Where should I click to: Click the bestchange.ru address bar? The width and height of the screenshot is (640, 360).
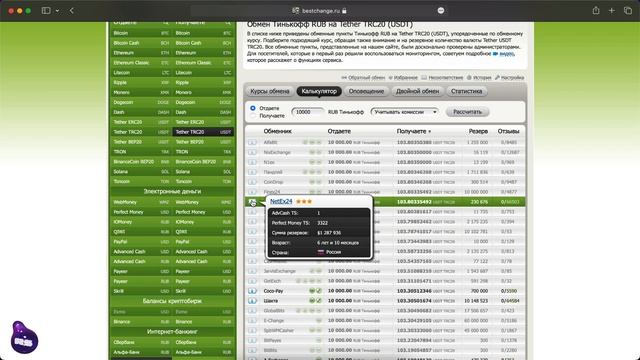[x=319, y=11]
